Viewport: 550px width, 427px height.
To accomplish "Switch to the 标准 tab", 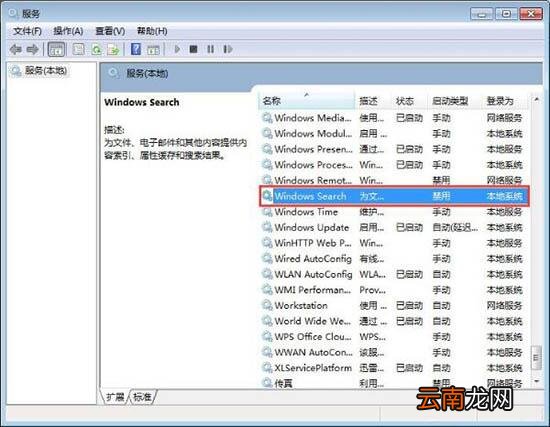I will coord(142,397).
